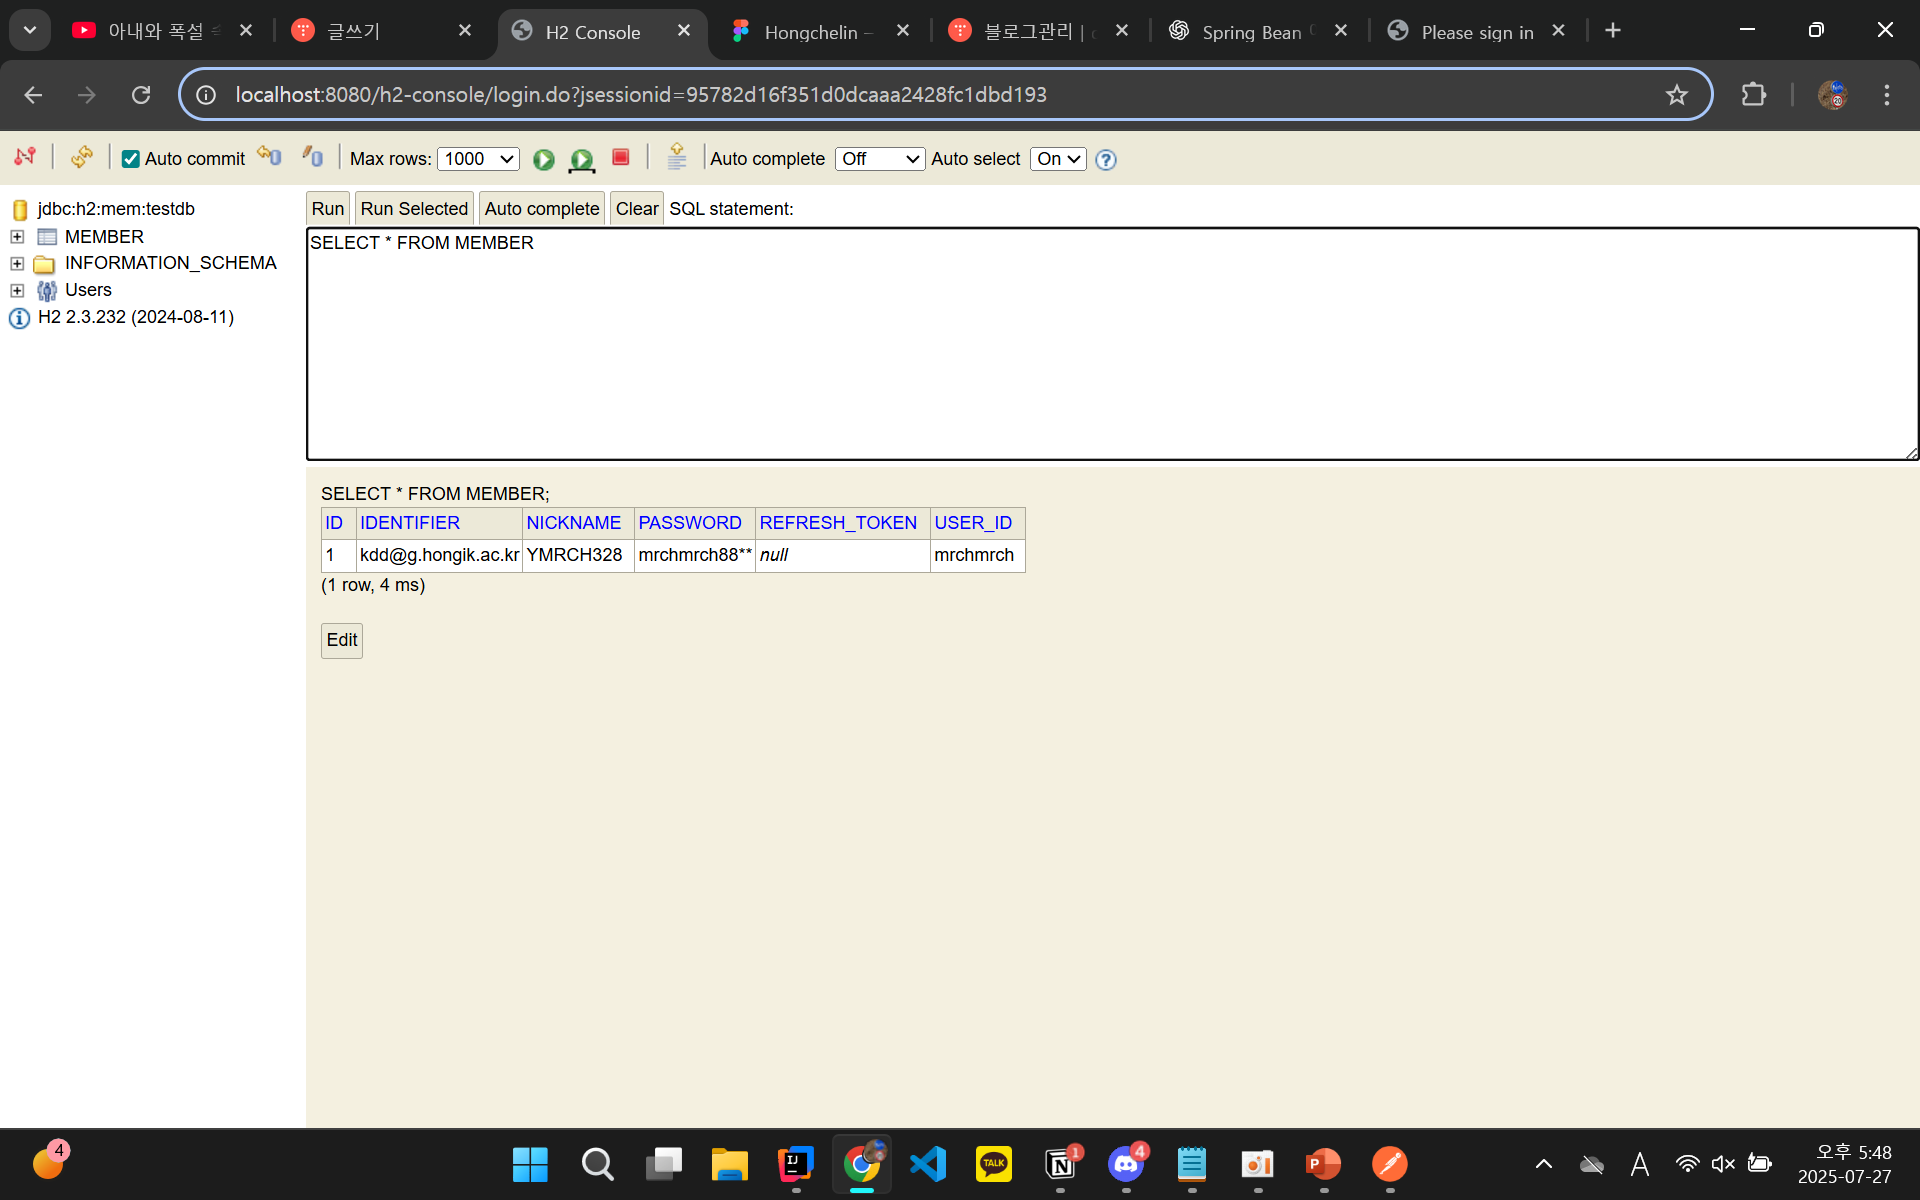Open the command History icon

point(677,157)
